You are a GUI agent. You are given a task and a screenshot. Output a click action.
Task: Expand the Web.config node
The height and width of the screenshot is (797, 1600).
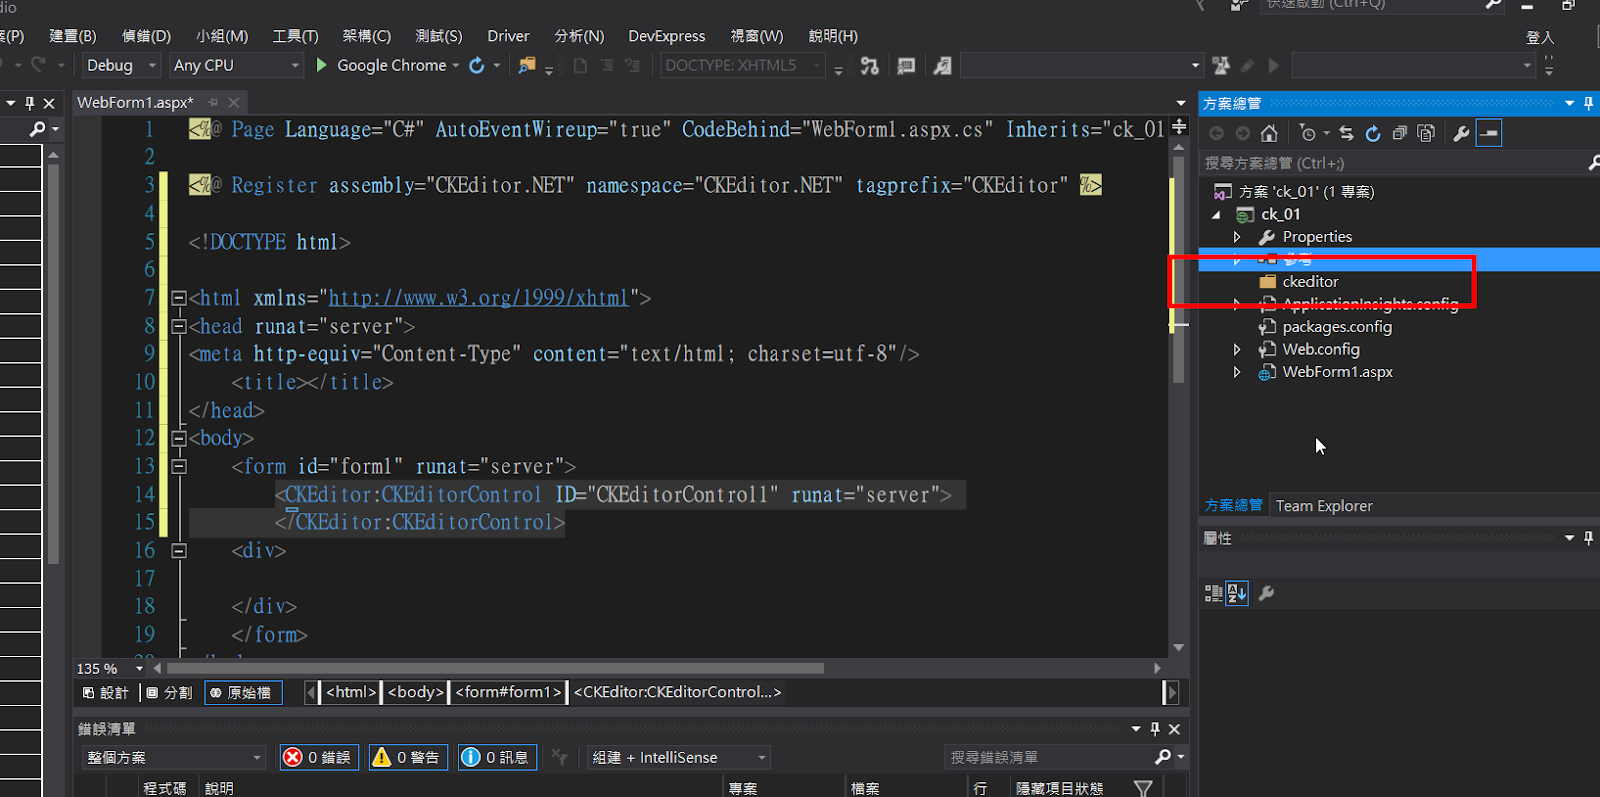coord(1237,349)
